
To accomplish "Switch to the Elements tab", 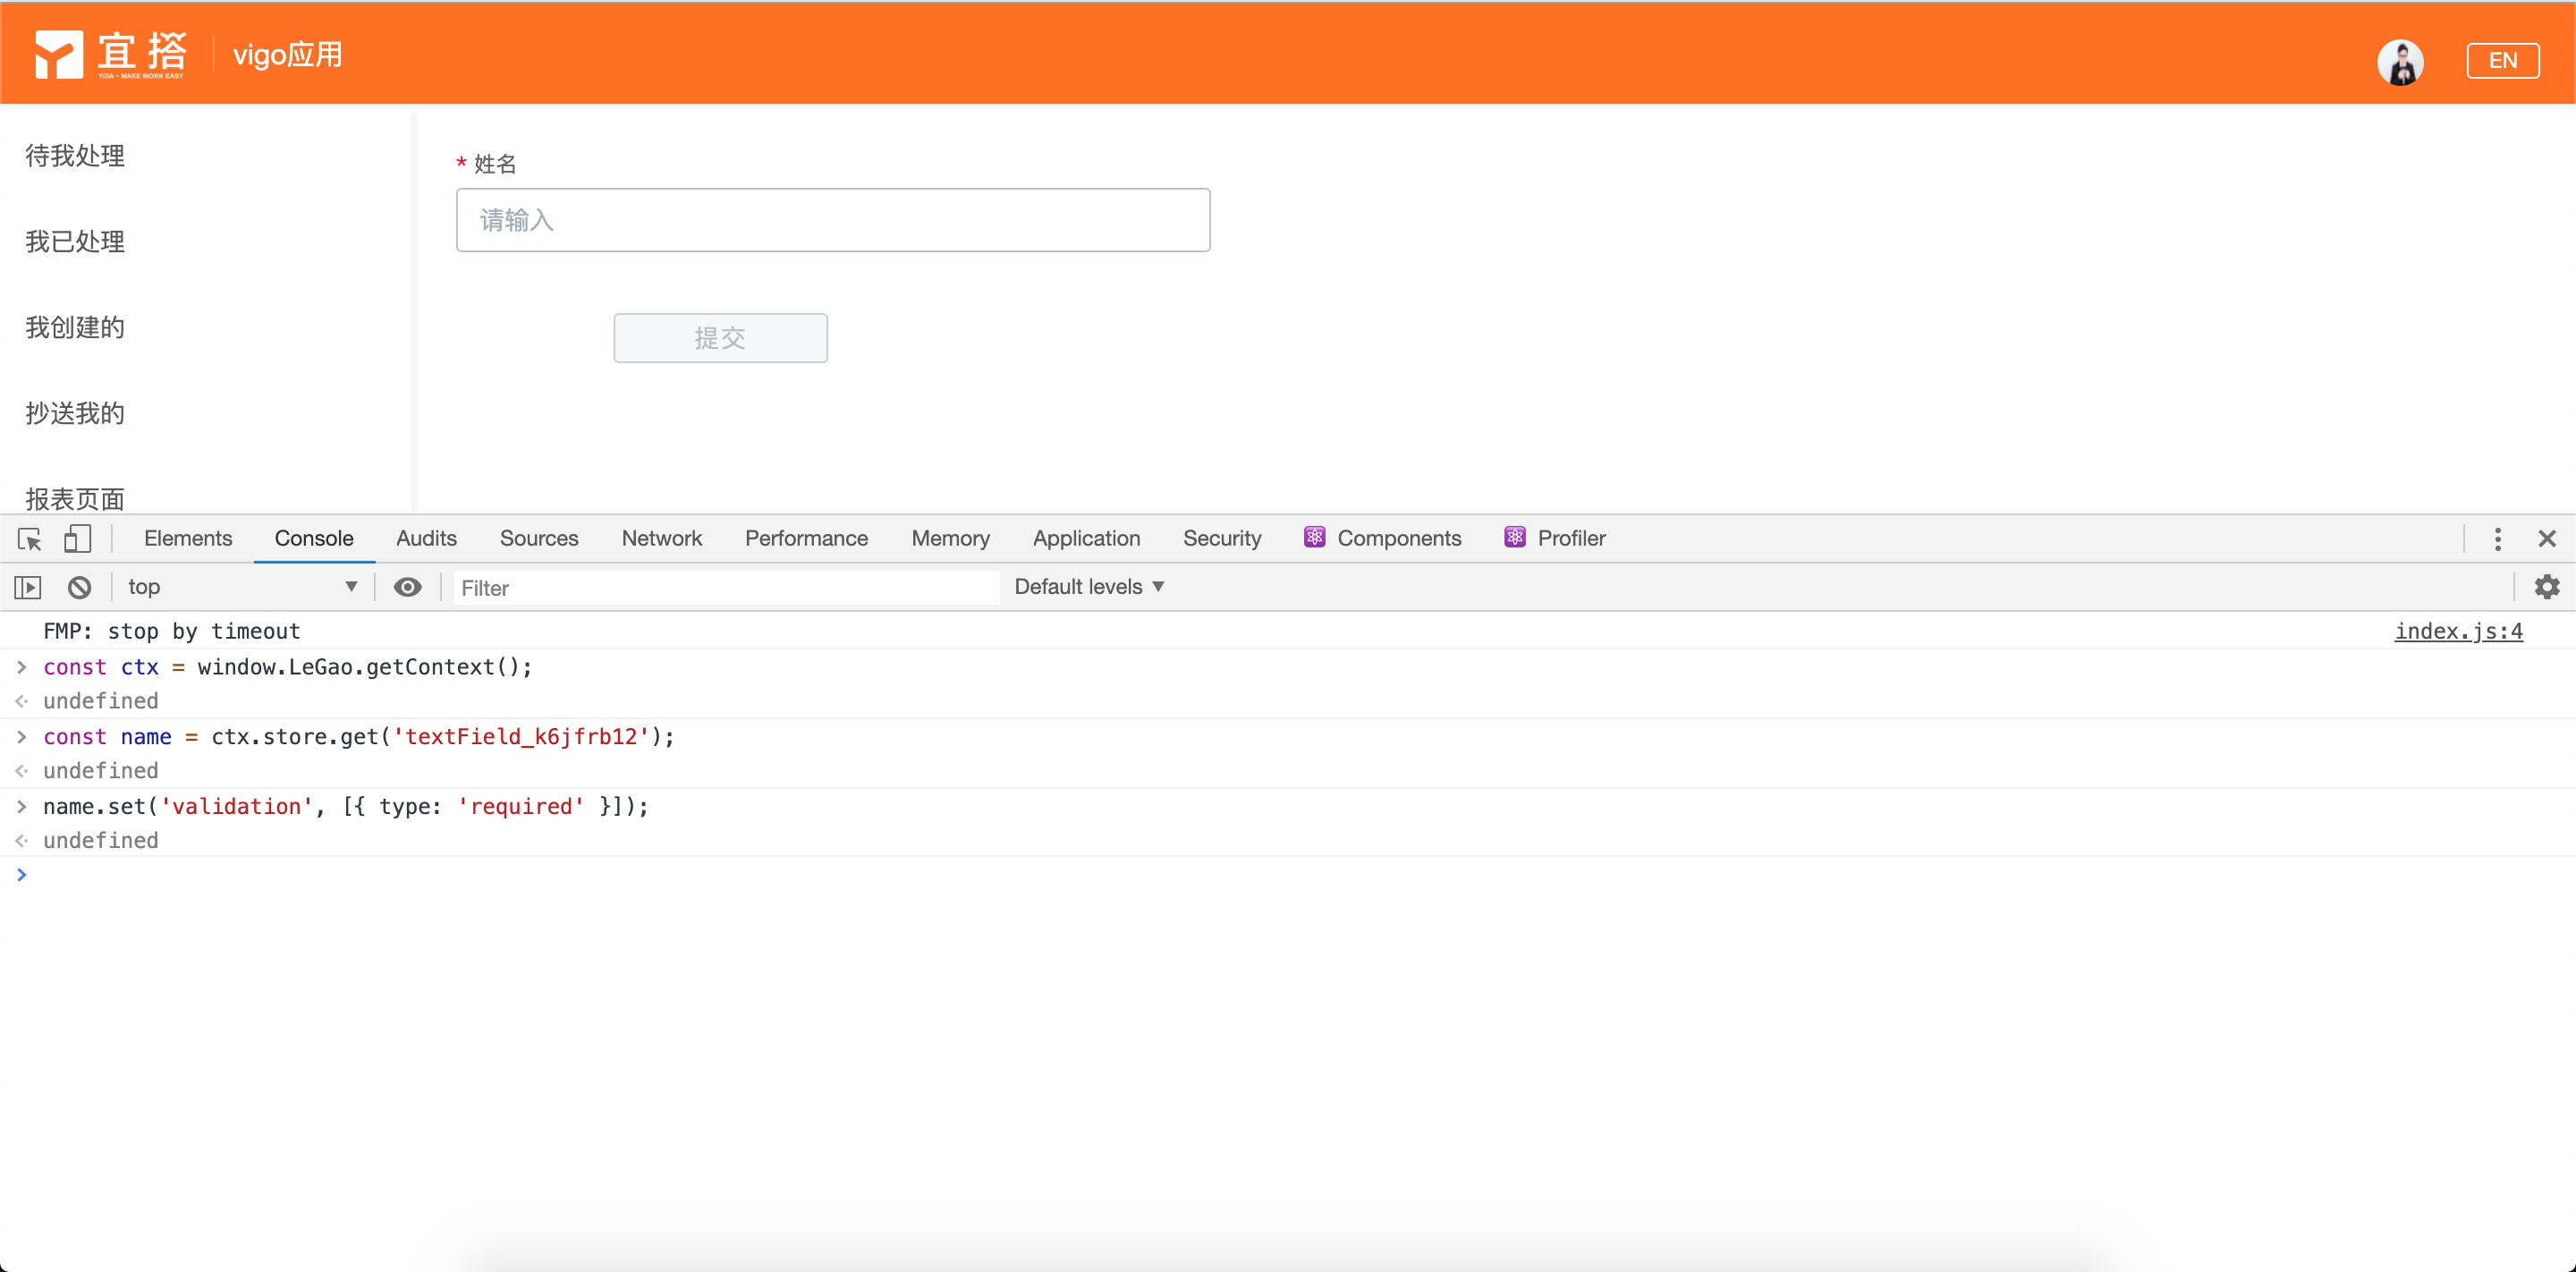I will (188, 538).
